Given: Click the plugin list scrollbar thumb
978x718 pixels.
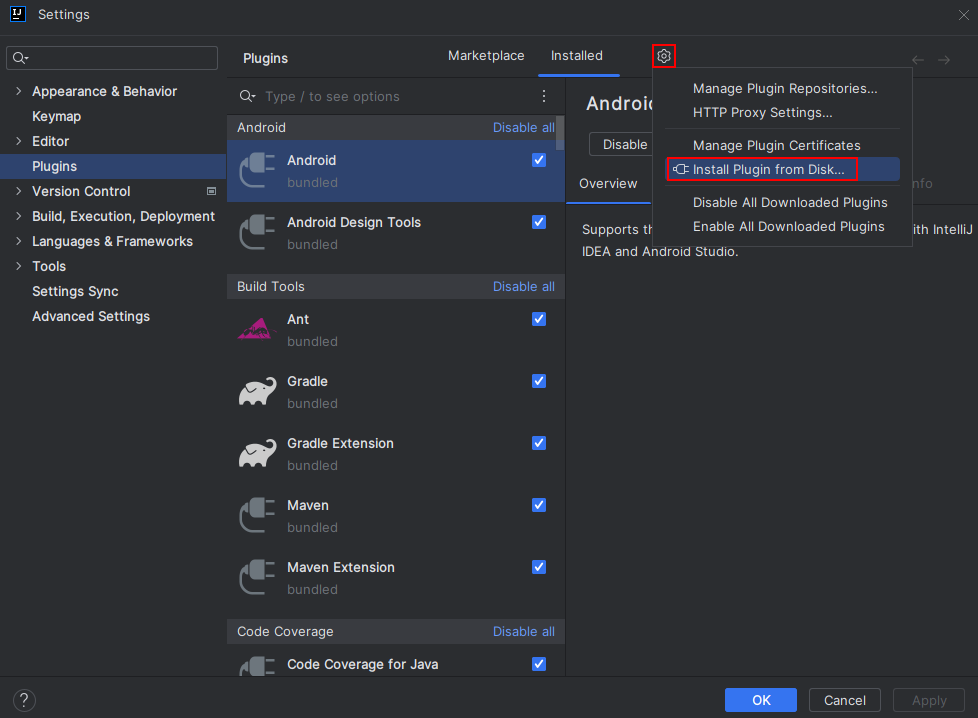Looking at the screenshot, I should tap(560, 133).
